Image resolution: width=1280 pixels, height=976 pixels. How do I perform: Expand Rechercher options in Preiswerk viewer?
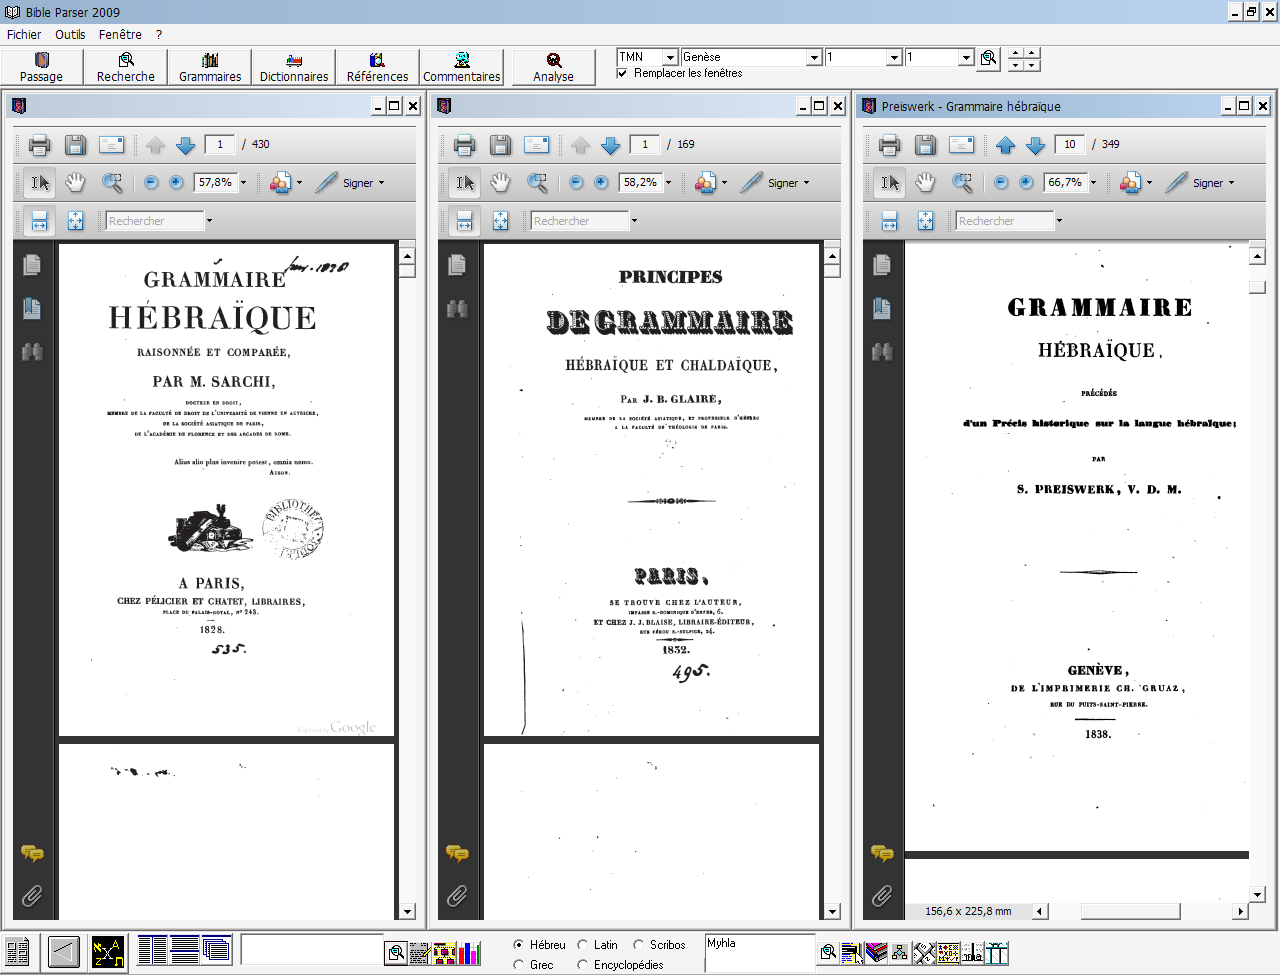1059,221
